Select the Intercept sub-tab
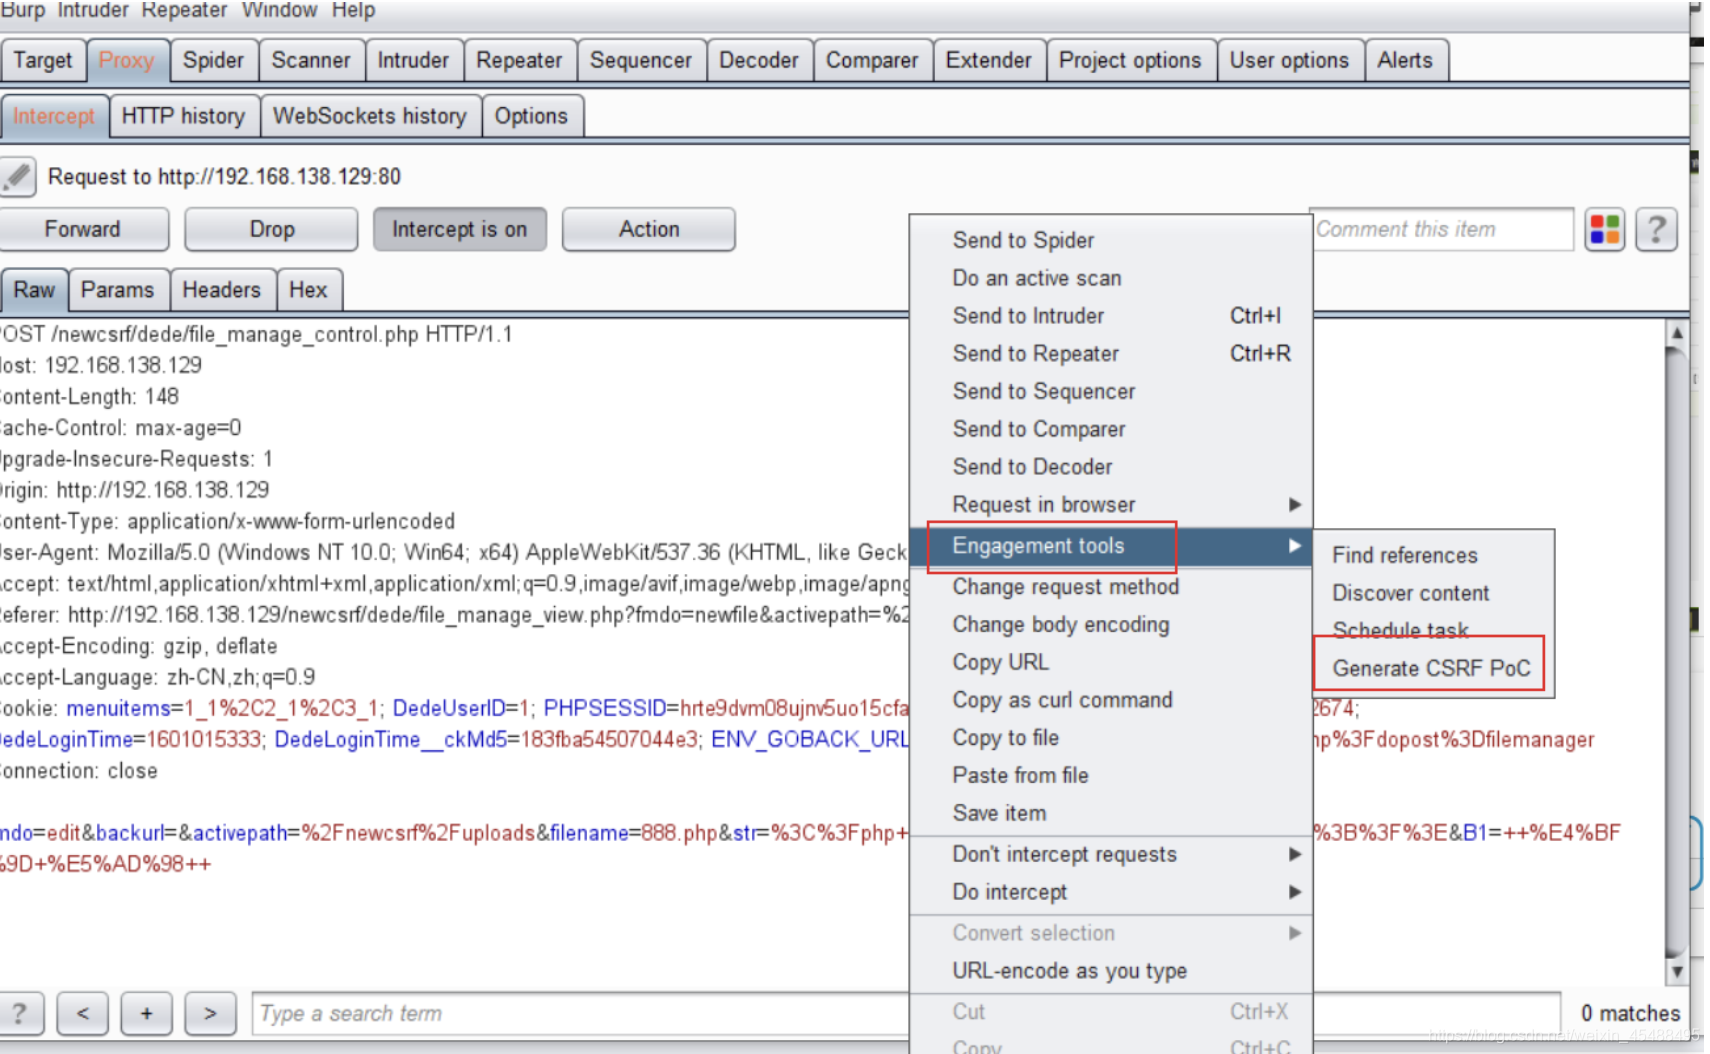Screen dimensions: 1710x1054 click(x=54, y=116)
